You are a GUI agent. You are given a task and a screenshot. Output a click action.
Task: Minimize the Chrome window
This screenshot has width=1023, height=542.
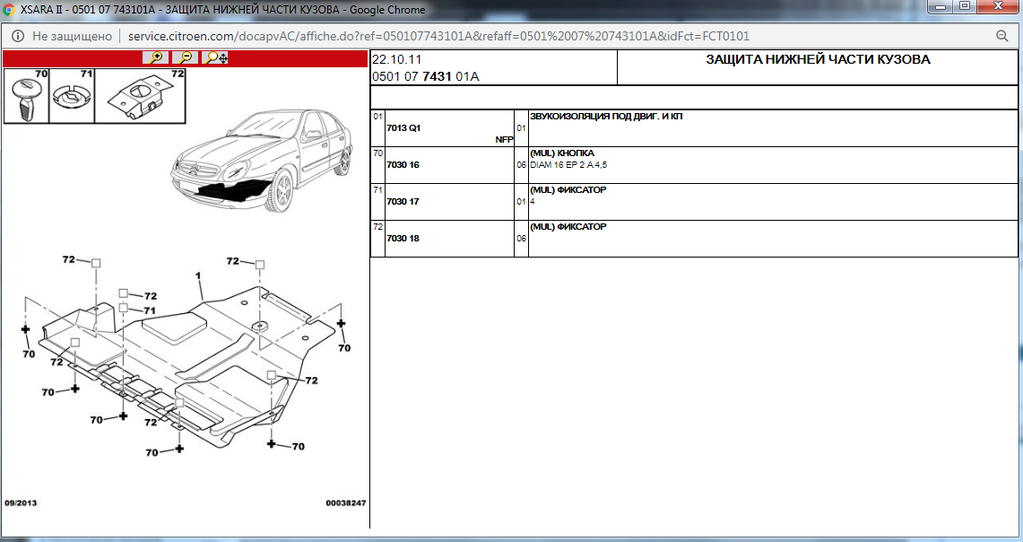pyautogui.click(x=939, y=7)
